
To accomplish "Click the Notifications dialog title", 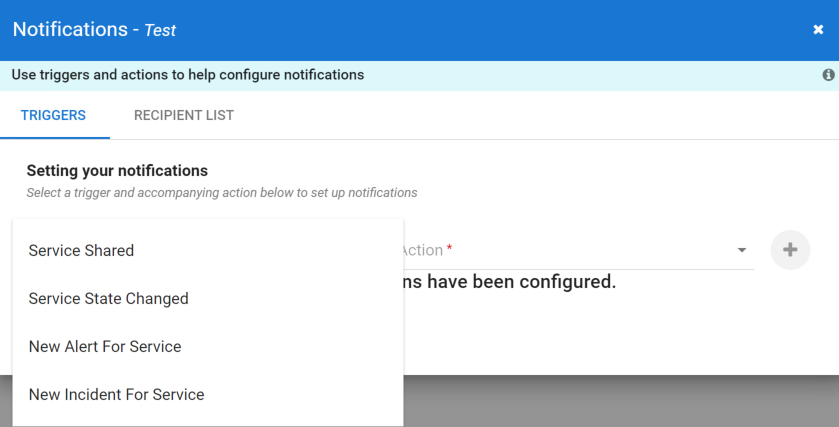I will pos(70,30).
